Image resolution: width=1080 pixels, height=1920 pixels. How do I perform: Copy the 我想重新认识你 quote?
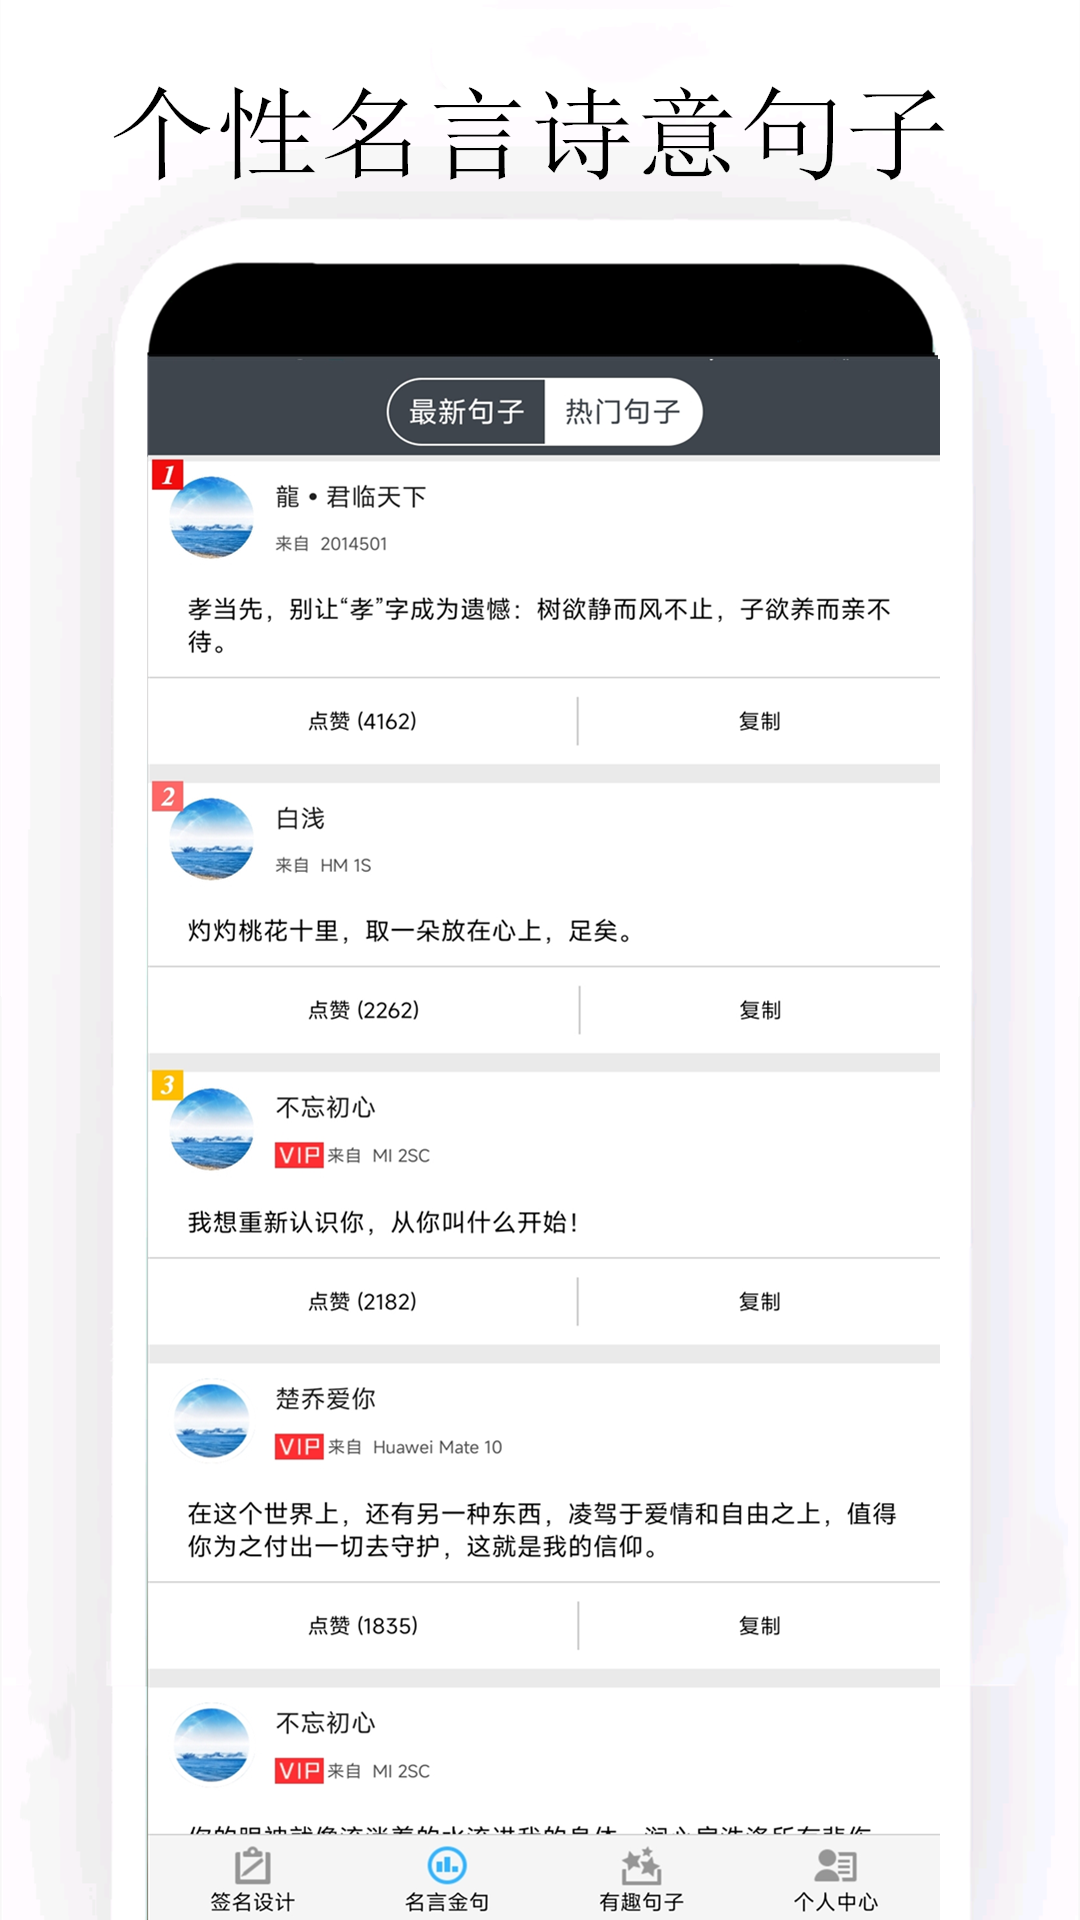tap(760, 1301)
